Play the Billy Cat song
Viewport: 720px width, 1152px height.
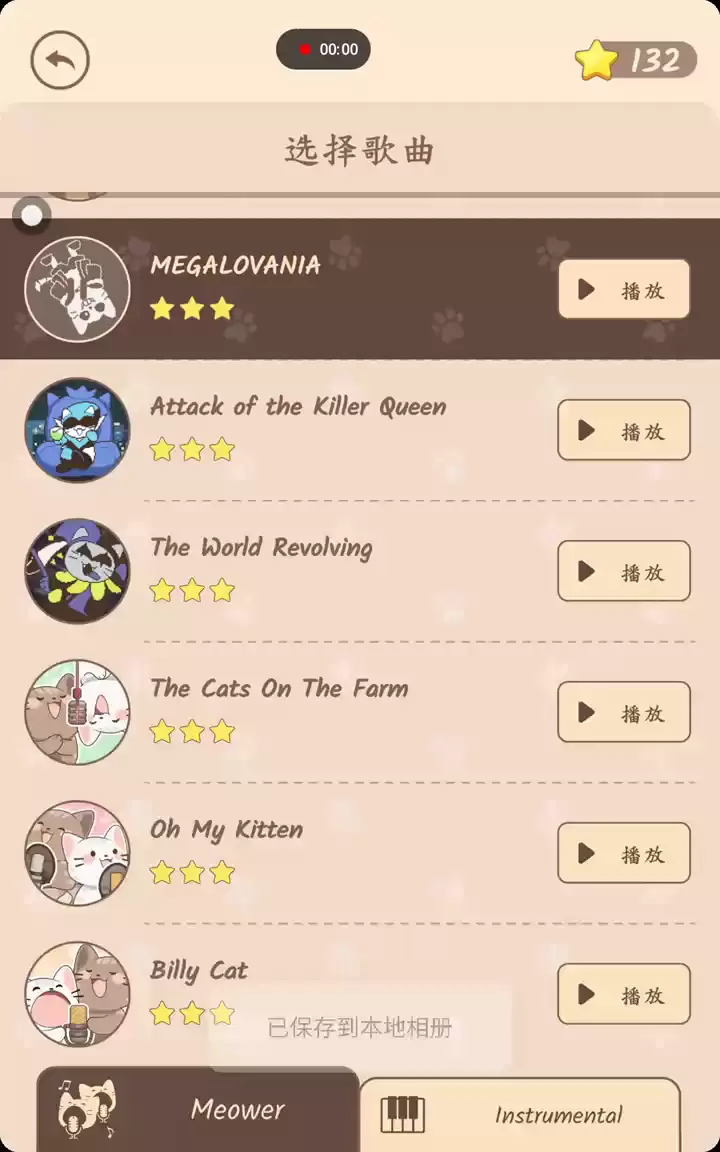624,994
